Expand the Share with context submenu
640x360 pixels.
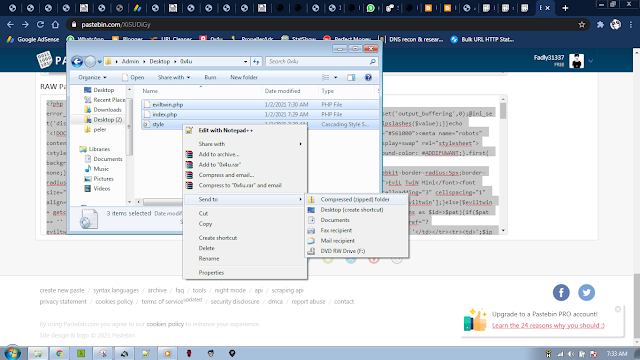[x=245, y=144]
